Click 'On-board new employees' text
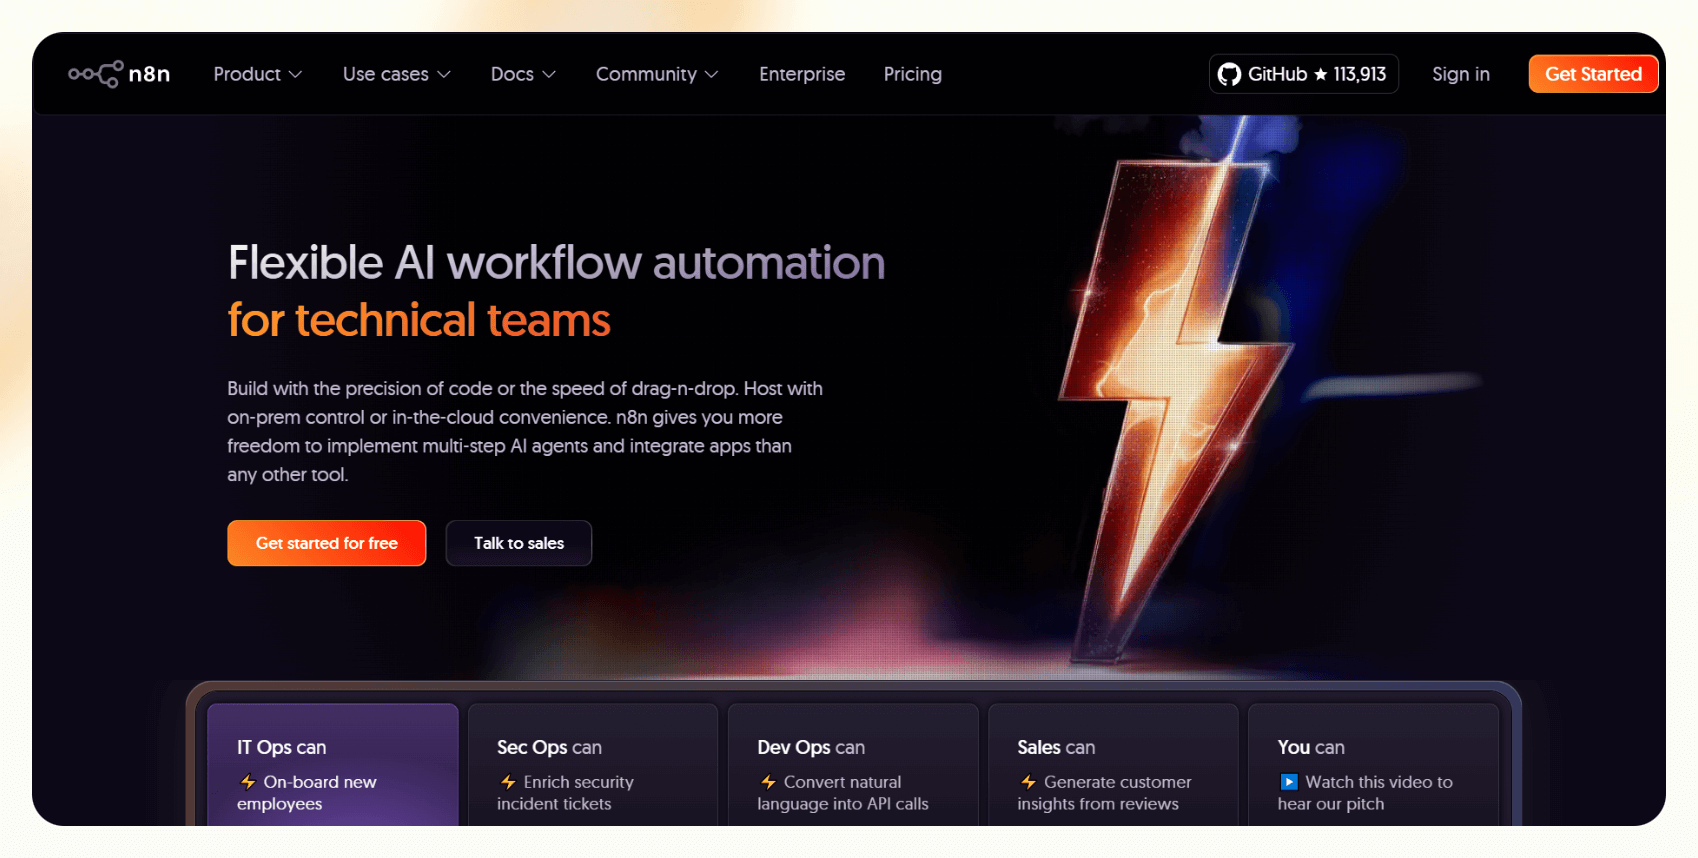The width and height of the screenshot is (1698, 858). [307, 793]
